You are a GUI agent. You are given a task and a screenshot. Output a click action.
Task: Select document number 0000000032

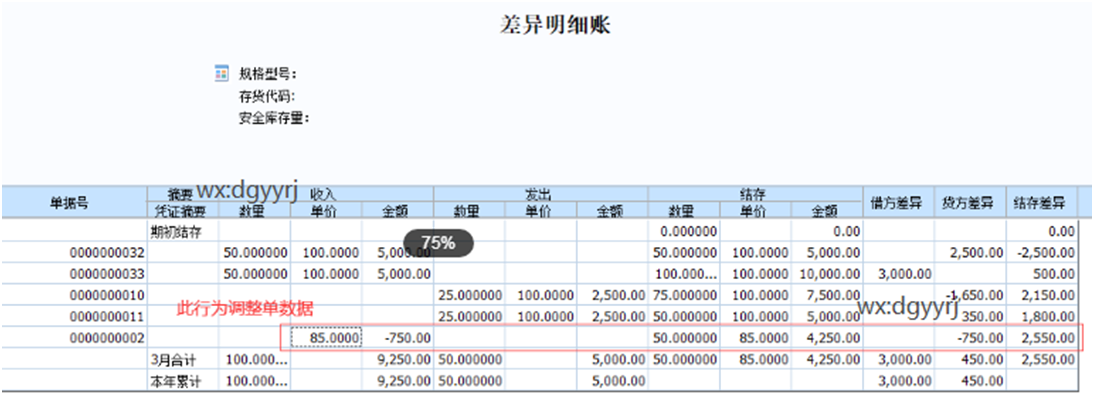107,253
